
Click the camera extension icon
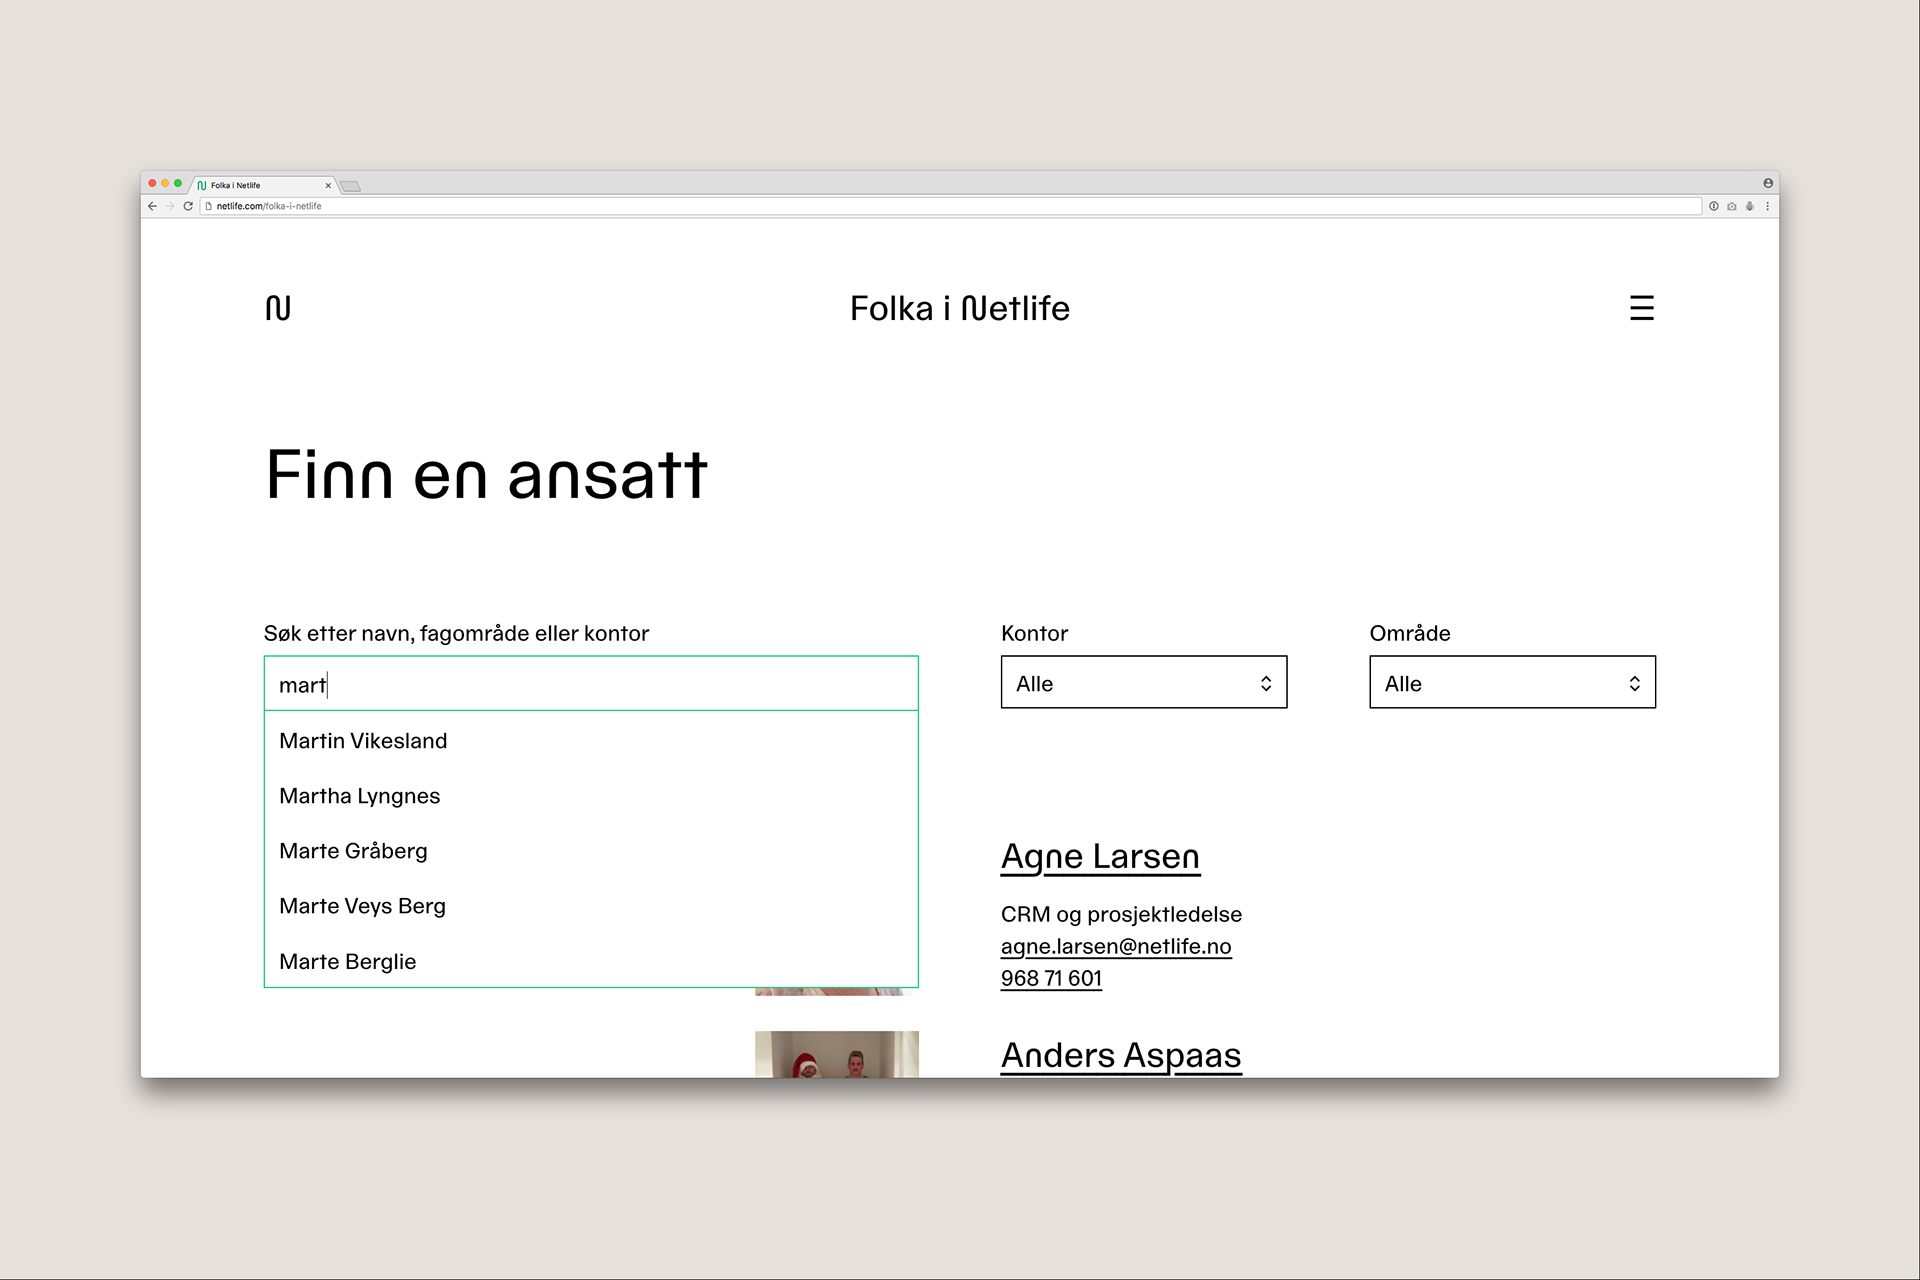[x=1732, y=206]
